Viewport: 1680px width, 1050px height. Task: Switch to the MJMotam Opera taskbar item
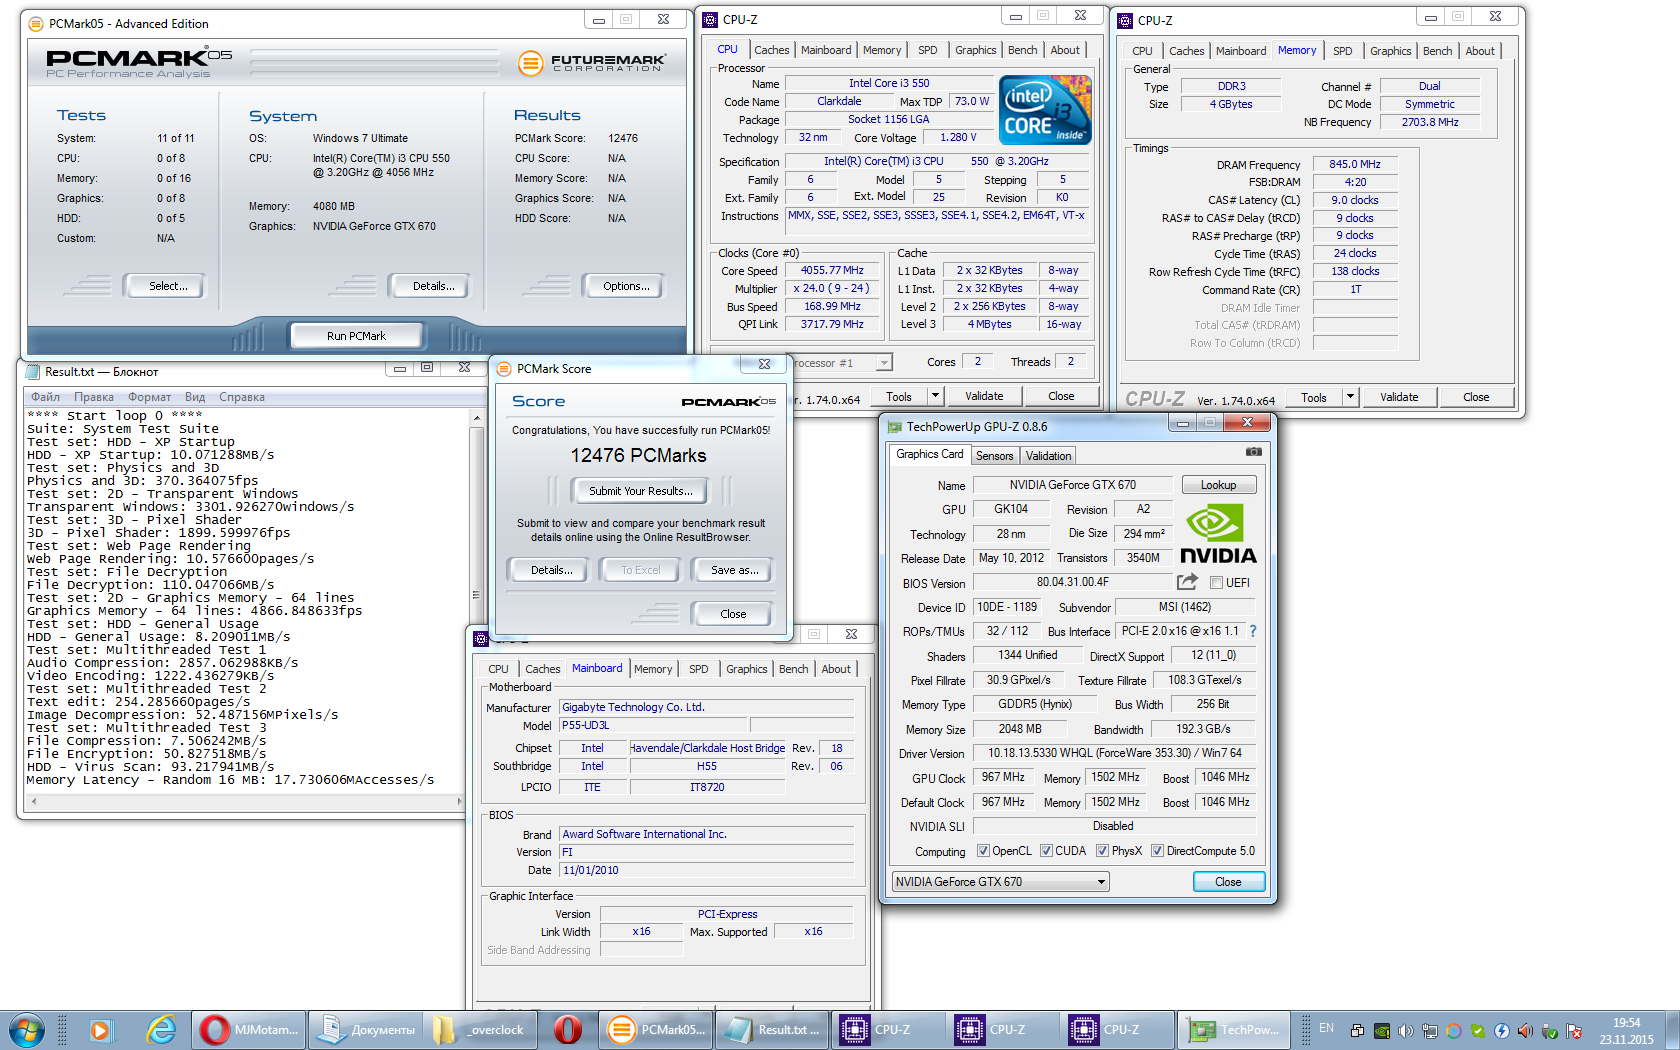[249, 1029]
